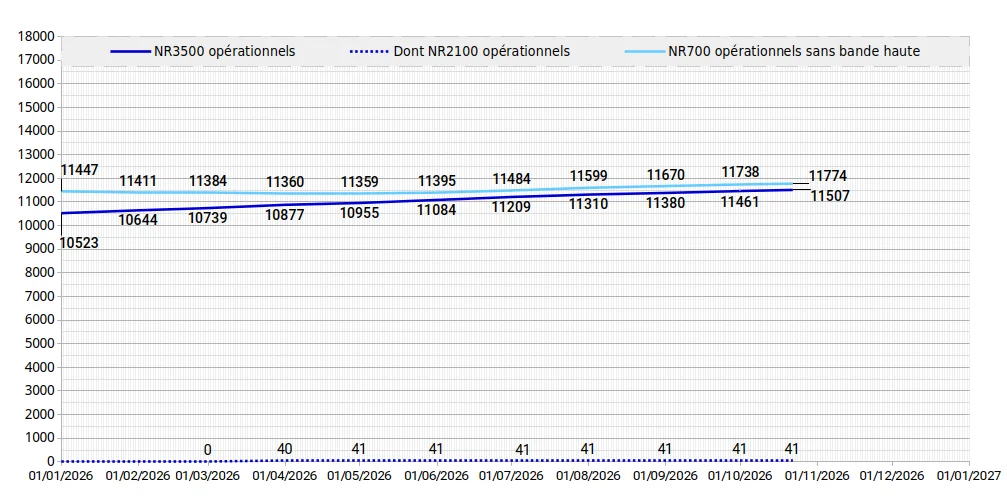Click y-axis value 18000
Image resolution: width=1007 pixels, height=496 pixels.
[x=39, y=37]
